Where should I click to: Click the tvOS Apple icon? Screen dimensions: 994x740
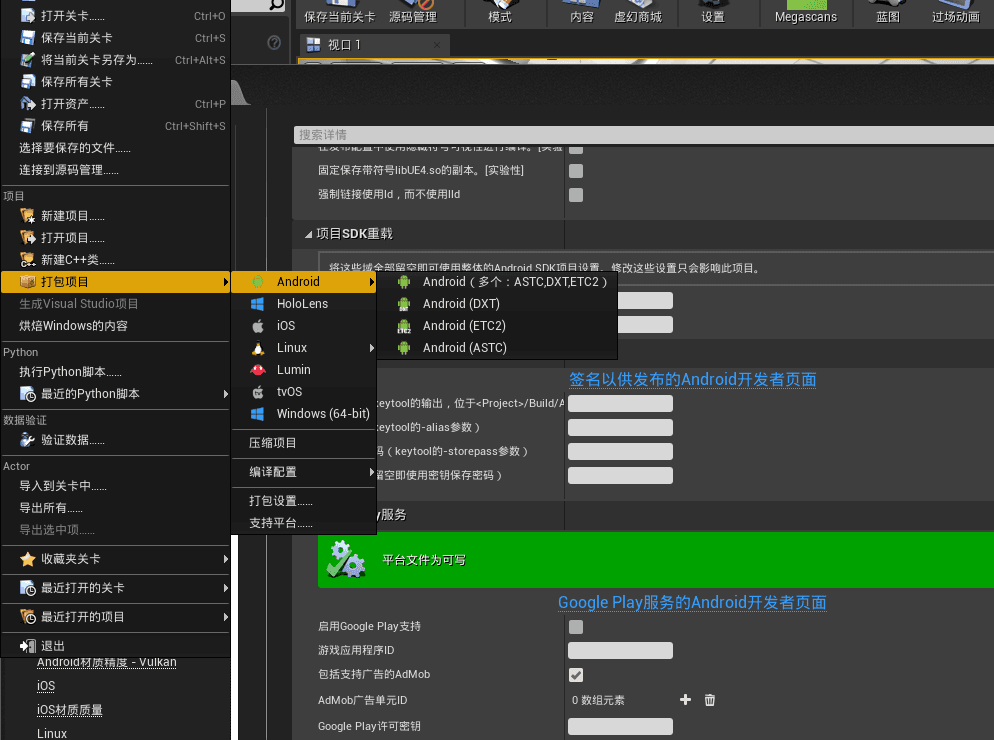coord(257,392)
